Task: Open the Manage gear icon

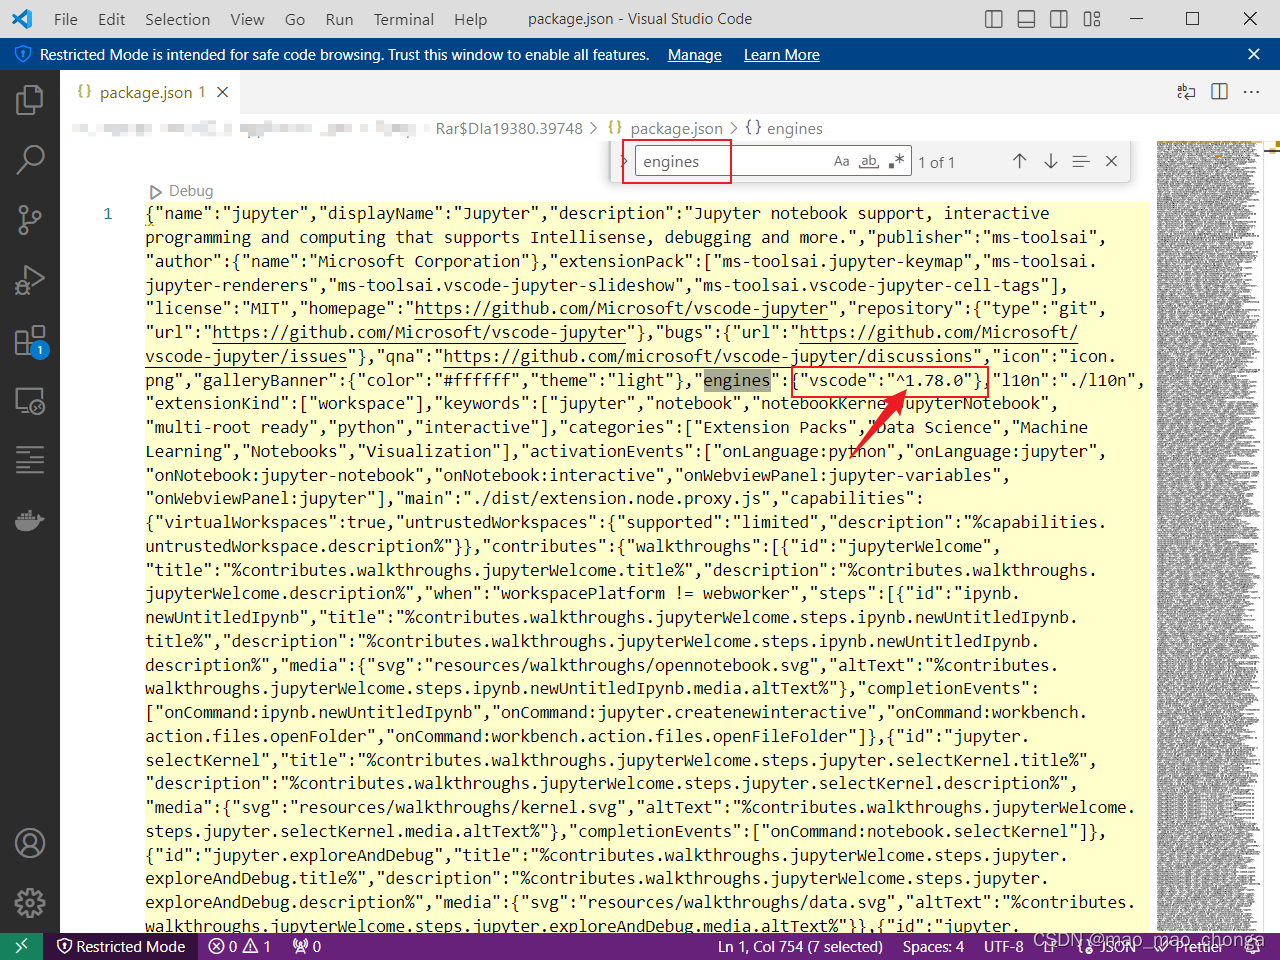Action: [x=30, y=903]
